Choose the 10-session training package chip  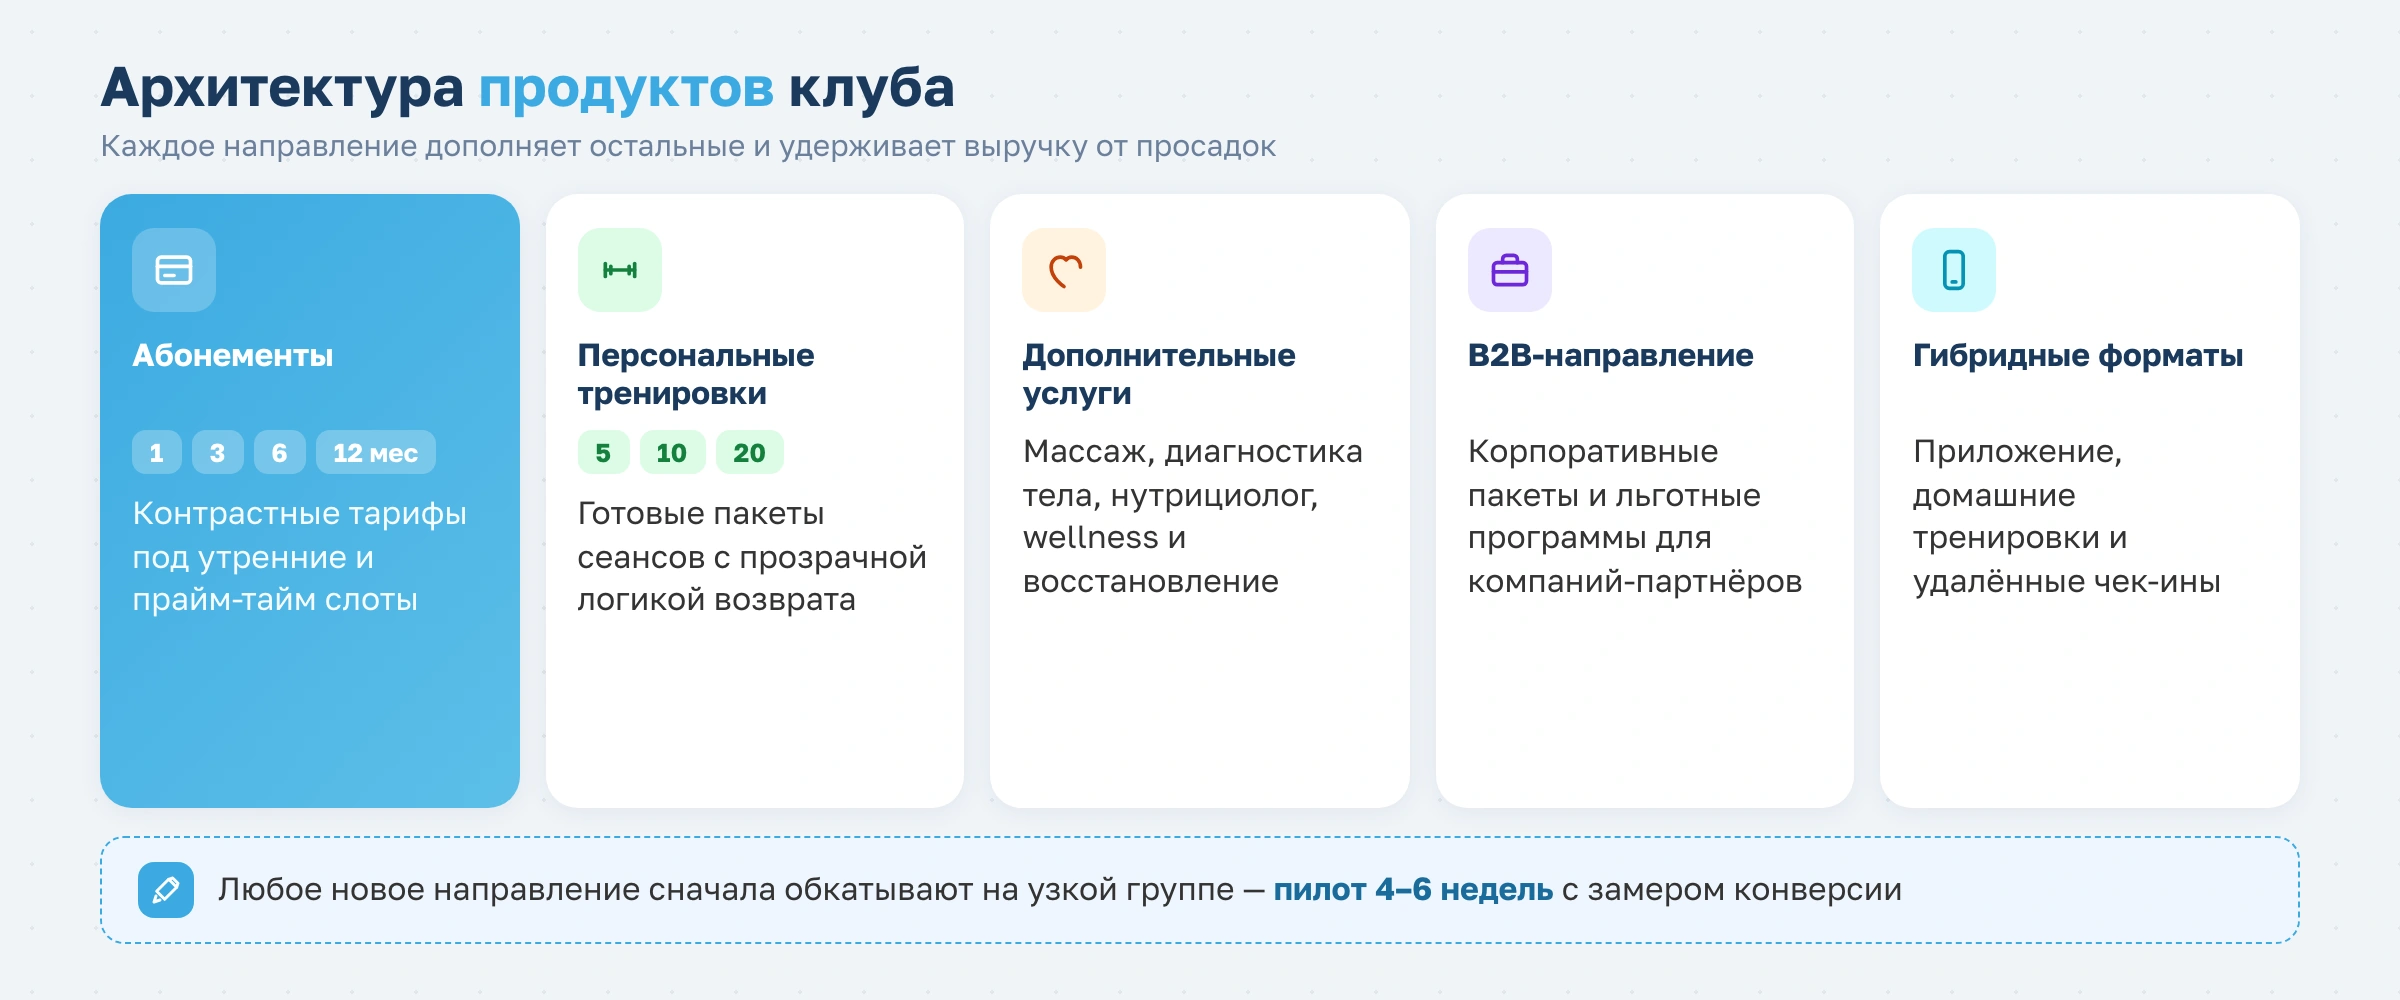click(672, 452)
